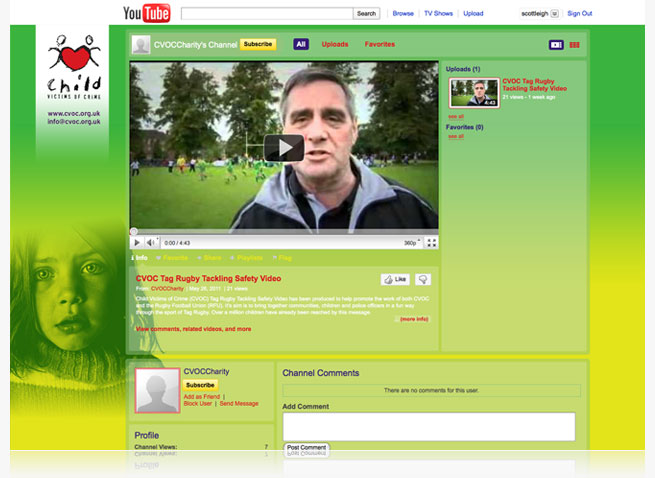The image size is (655, 478).
Task: Open View comments, related videos, and more
Action: (x=193, y=329)
